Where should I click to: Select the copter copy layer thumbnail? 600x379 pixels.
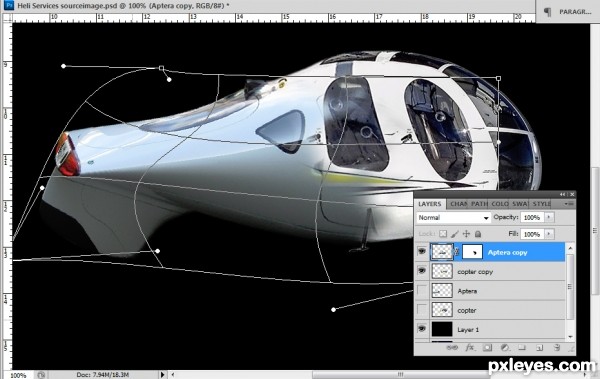[442, 271]
